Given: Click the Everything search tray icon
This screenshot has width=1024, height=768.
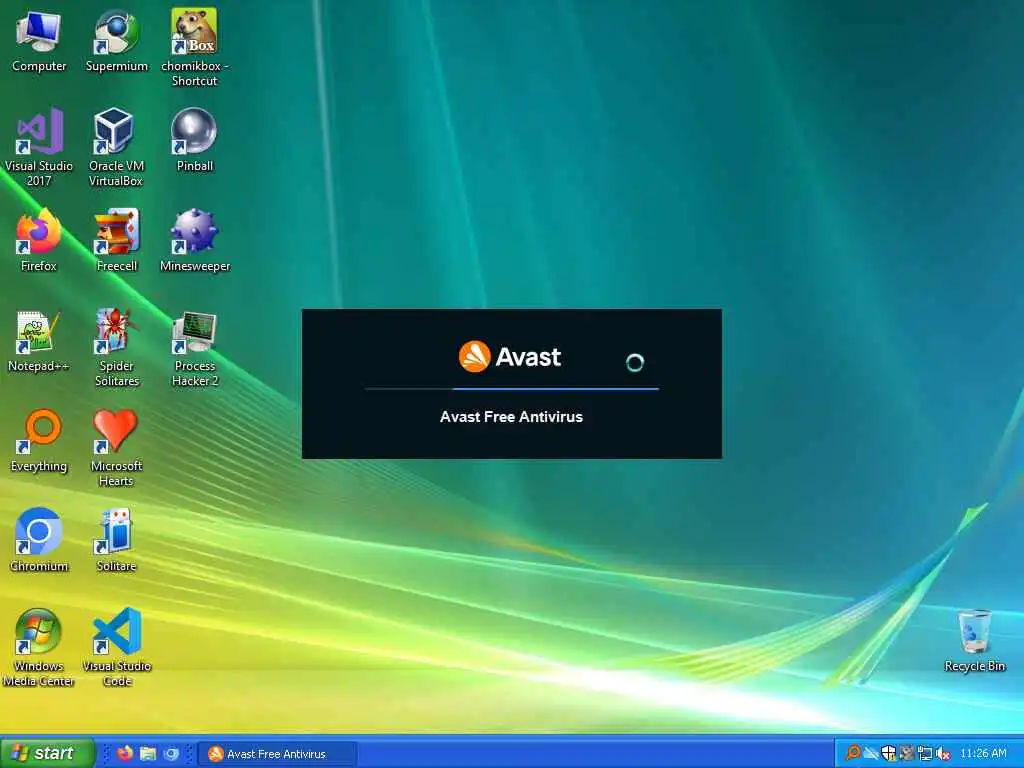Looking at the screenshot, I should [853, 754].
